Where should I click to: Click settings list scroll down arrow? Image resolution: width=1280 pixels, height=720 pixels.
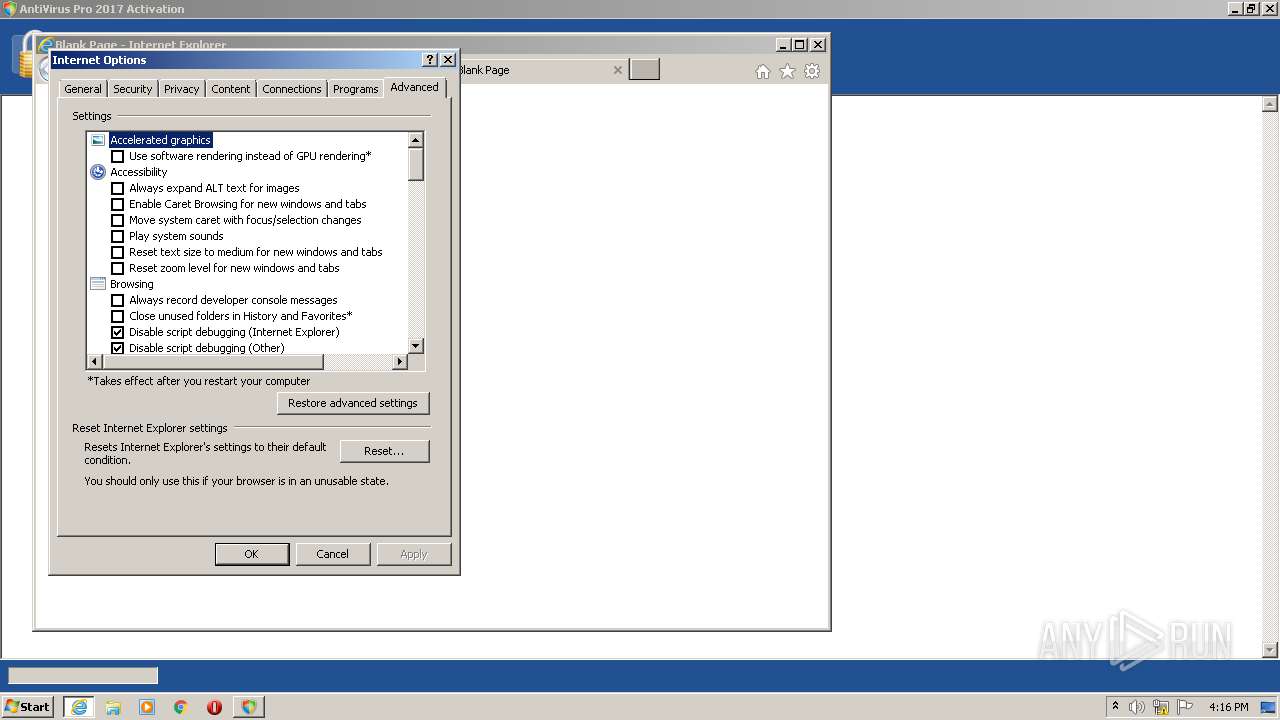tap(416, 346)
